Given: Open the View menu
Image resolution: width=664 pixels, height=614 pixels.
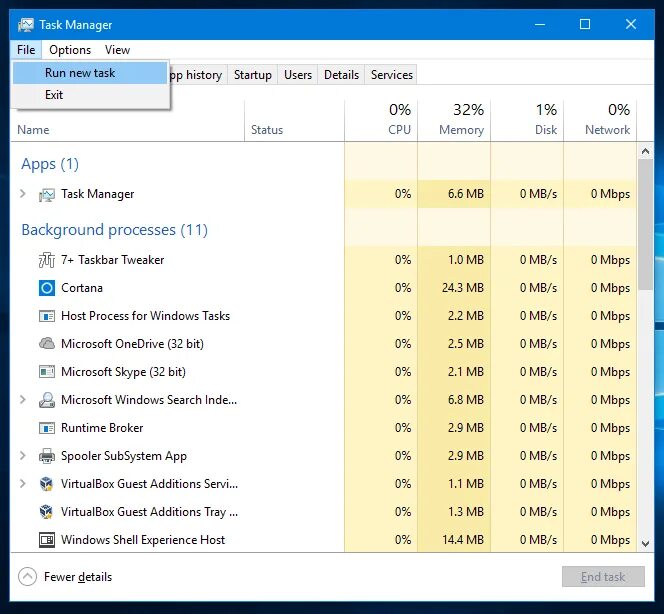Looking at the screenshot, I should [x=117, y=50].
